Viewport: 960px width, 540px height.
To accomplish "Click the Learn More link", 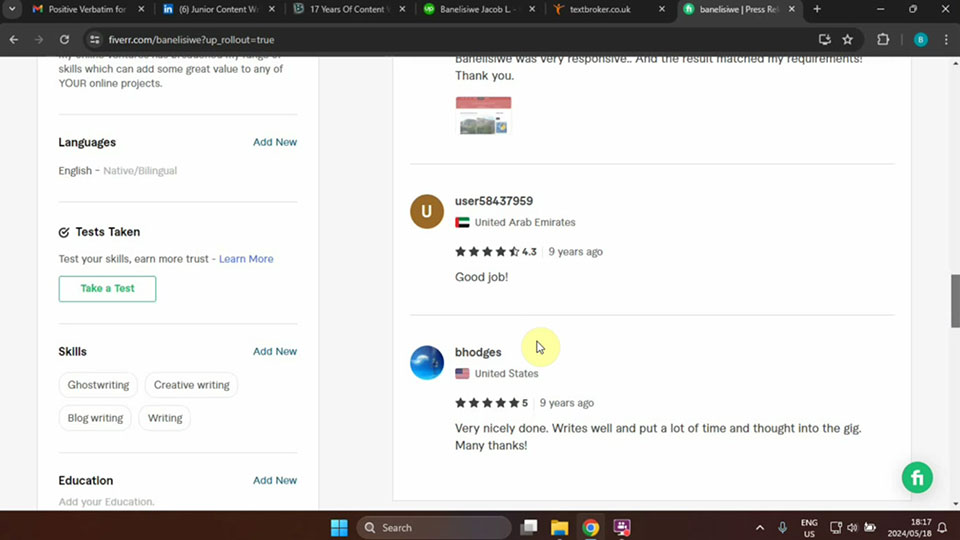I will pyautogui.click(x=246, y=259).
